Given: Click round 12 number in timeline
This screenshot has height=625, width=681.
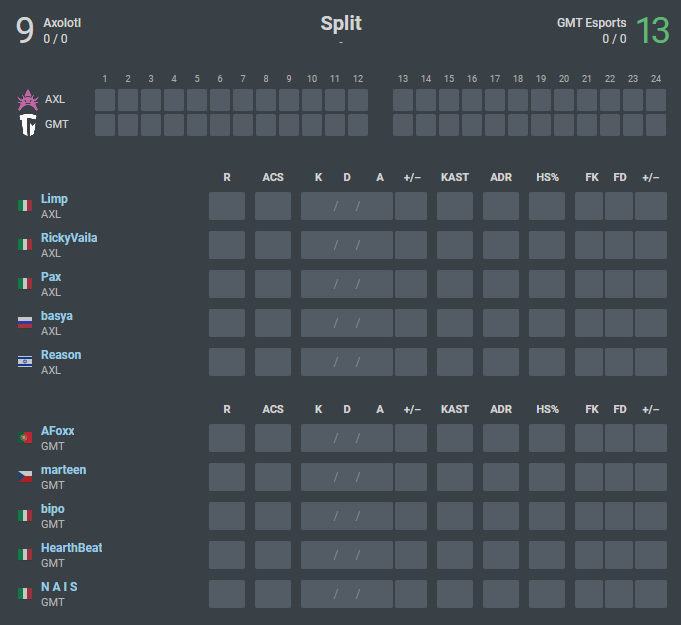Looking at the screenshot, I should [x=358, y=79].
